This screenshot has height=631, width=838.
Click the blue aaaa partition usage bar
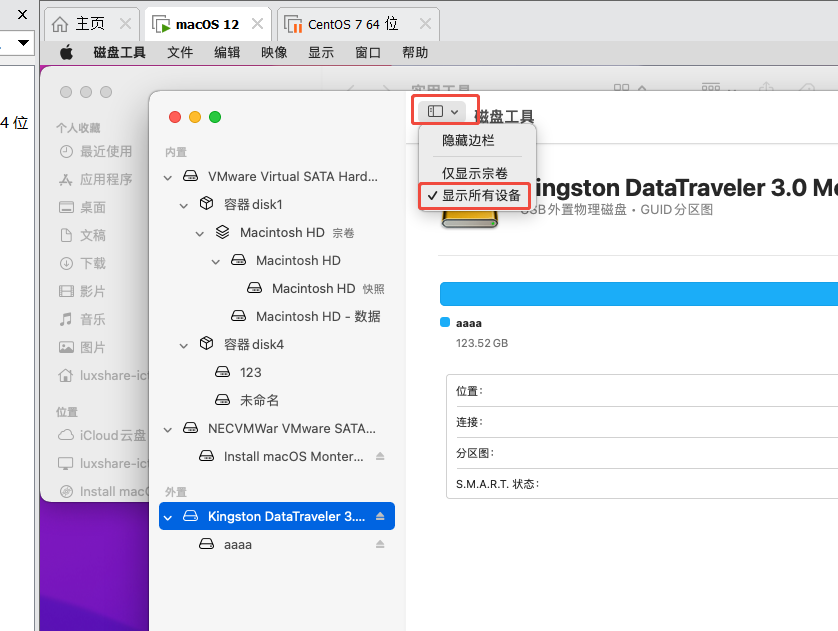point(638,293)
